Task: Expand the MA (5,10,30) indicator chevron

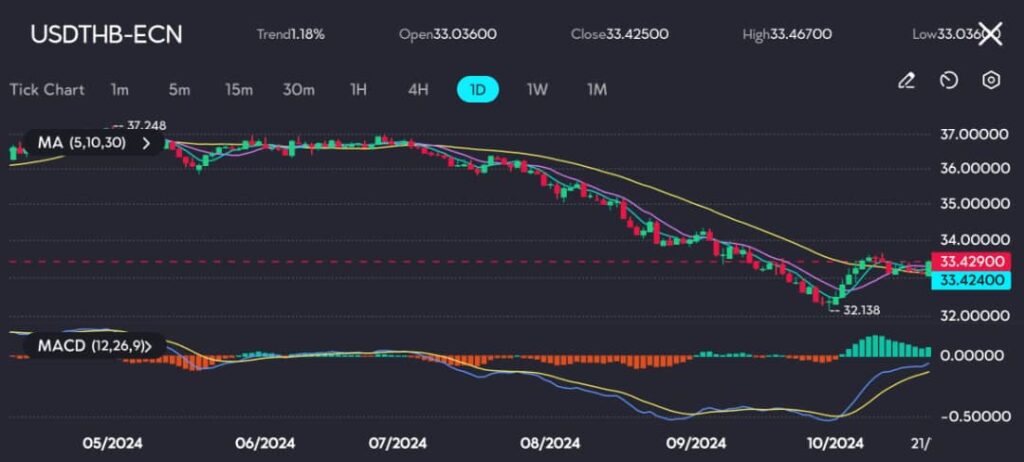Action: pos(148,144)
